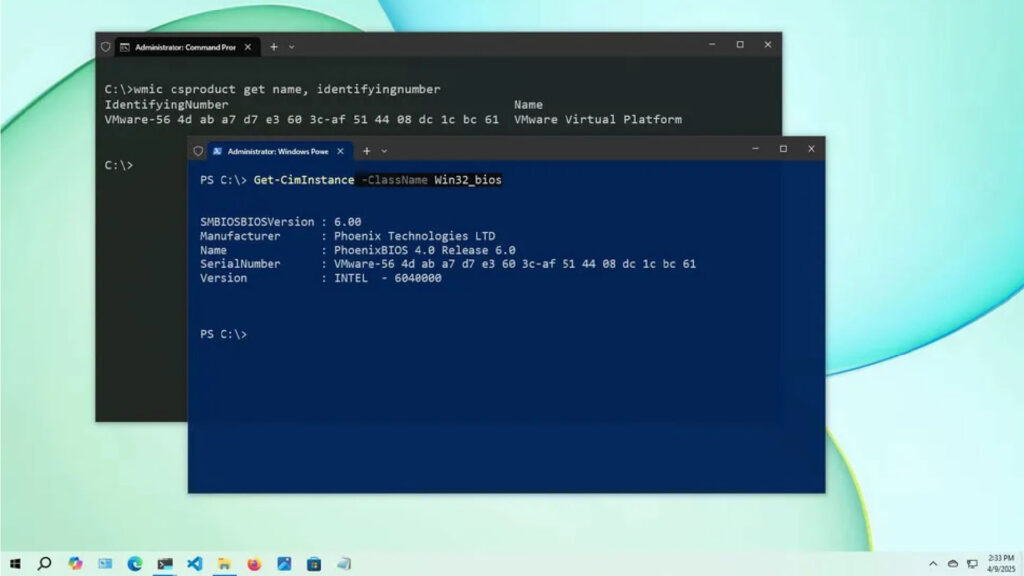Close the Windows PowerShell tab
Viewport: 1024px width, 576px height.
tap(341, 151)
